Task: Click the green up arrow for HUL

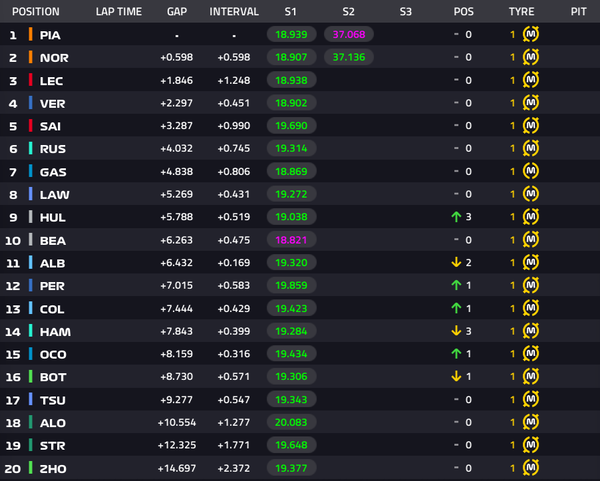Action: (456, 217)
